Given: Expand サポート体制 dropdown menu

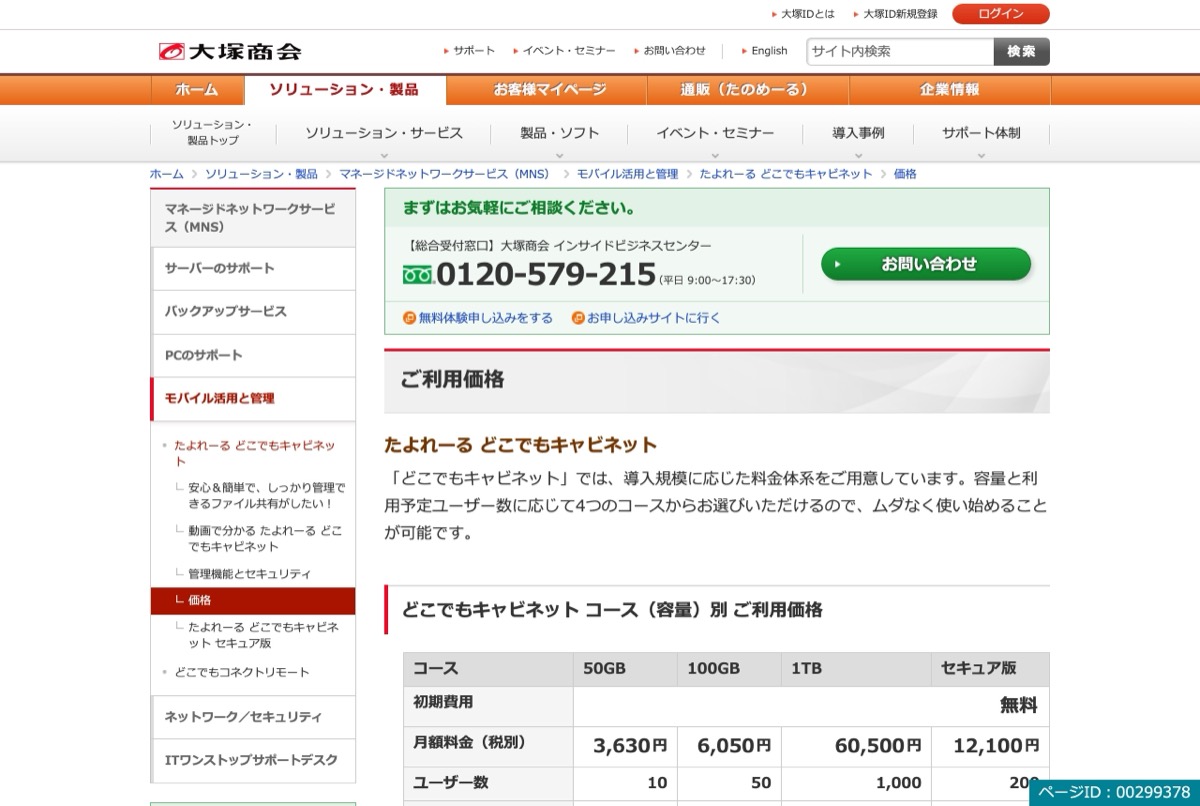Looking at the screenshot, I should point(981,134).
